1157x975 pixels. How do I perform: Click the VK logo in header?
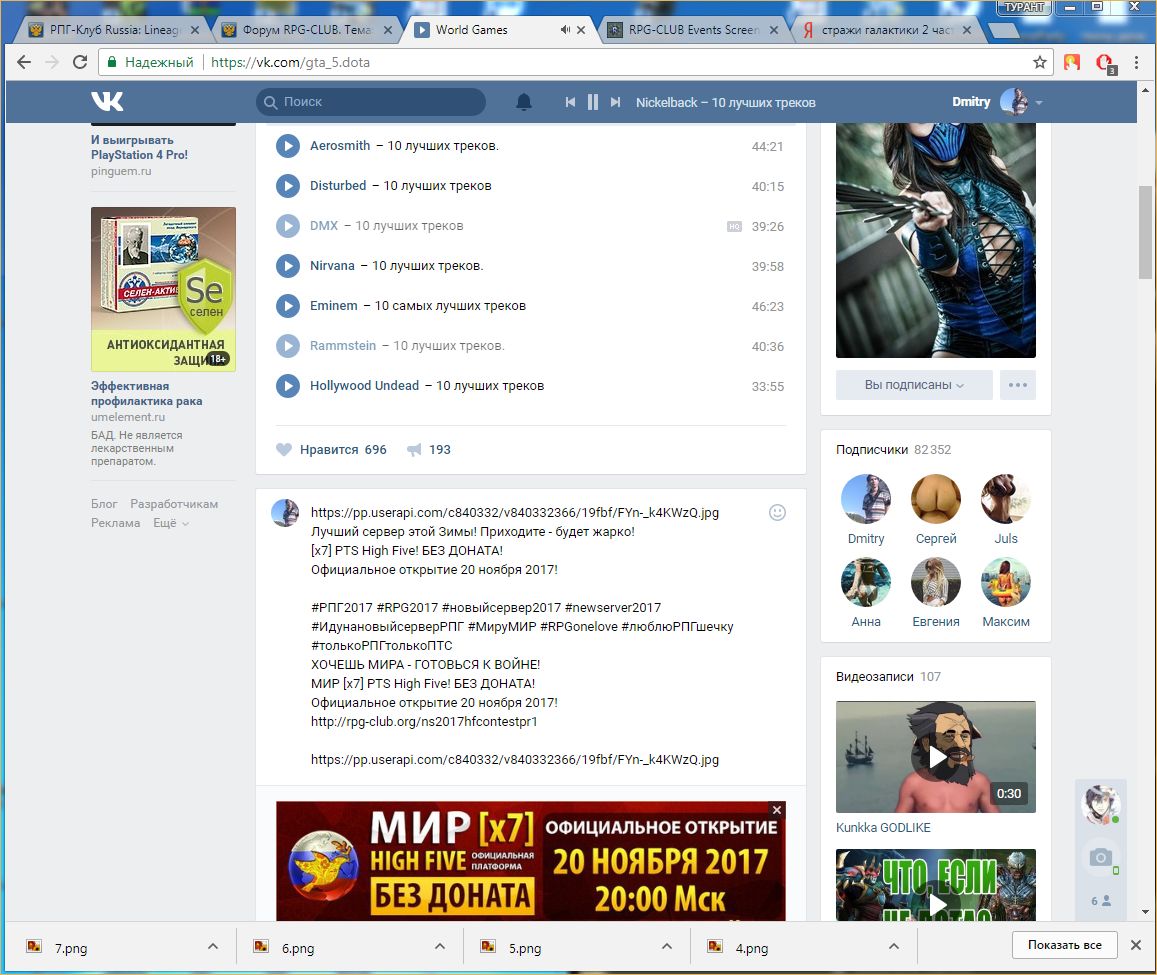[x=107, y=102]
